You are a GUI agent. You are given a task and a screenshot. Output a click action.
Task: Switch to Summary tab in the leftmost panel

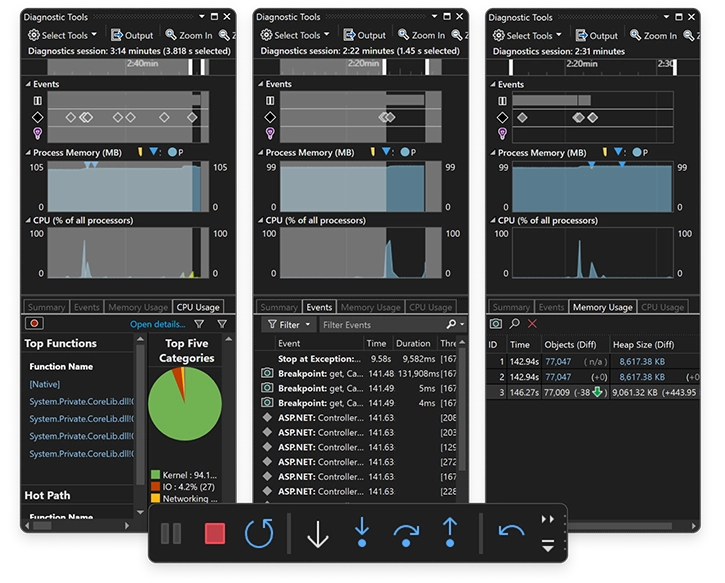click(46, 307)
